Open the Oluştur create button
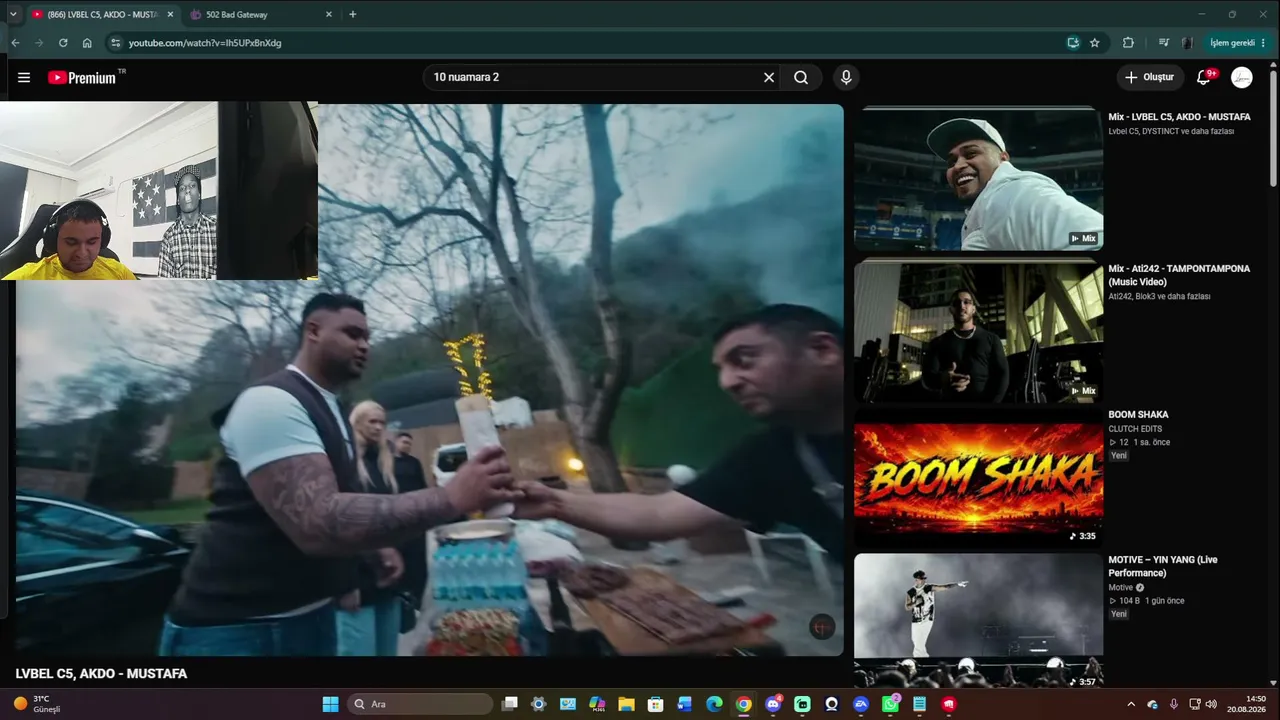 click(1150, 77)
